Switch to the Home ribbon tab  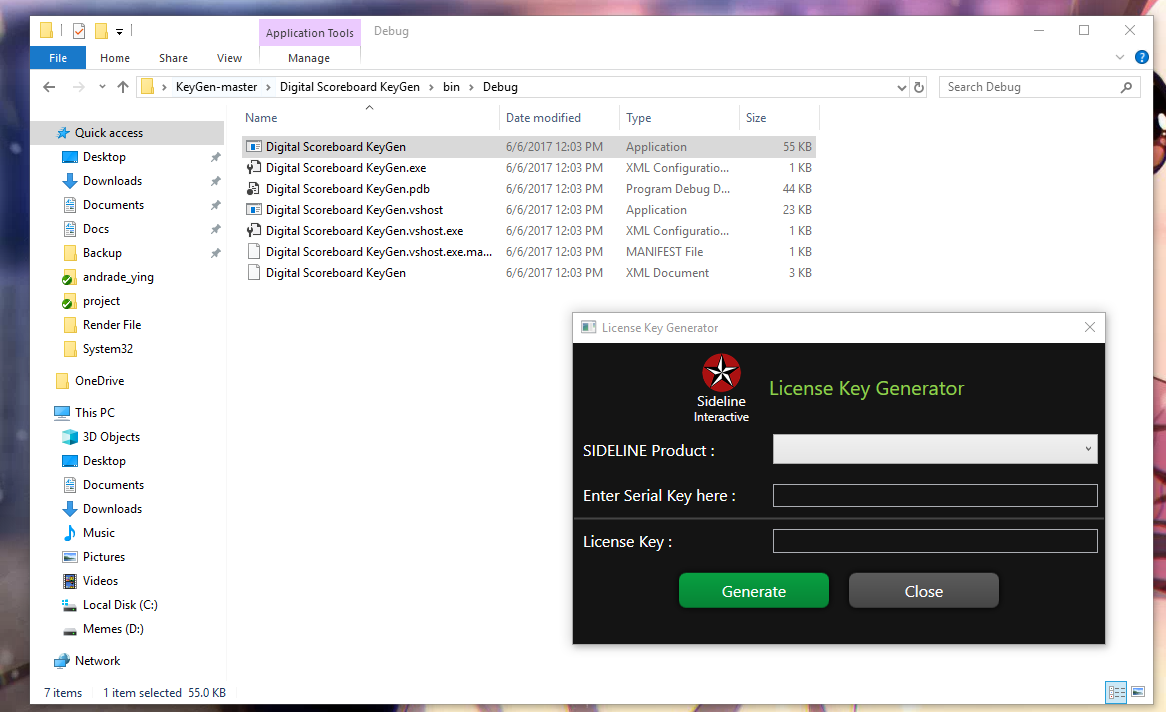point(115,58)
